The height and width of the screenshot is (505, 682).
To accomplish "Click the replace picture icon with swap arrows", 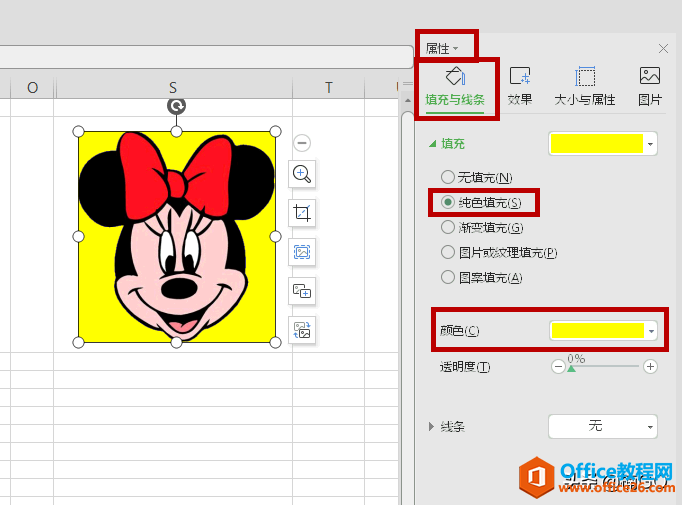I will pyautogui.click(x=302, y=329).
